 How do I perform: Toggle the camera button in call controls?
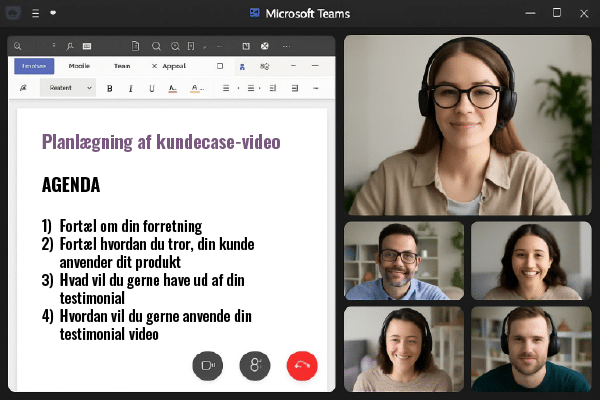coord(208,366)
